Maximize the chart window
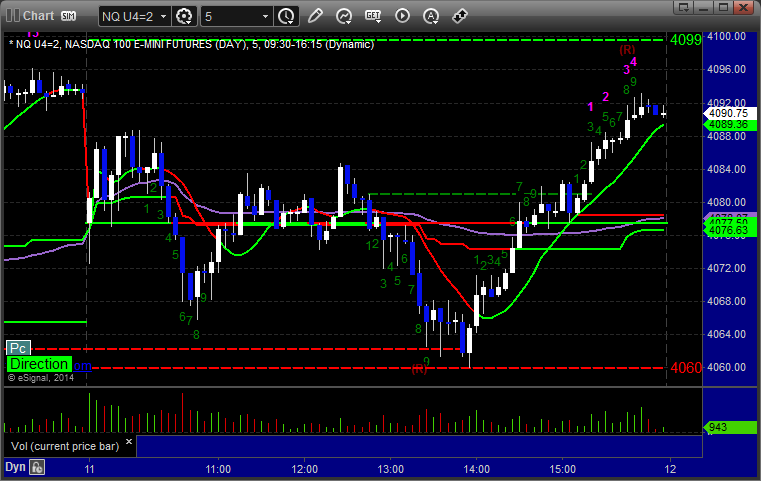Image resolution: width=761 pixels, height=481 pixels. [724, 7]
